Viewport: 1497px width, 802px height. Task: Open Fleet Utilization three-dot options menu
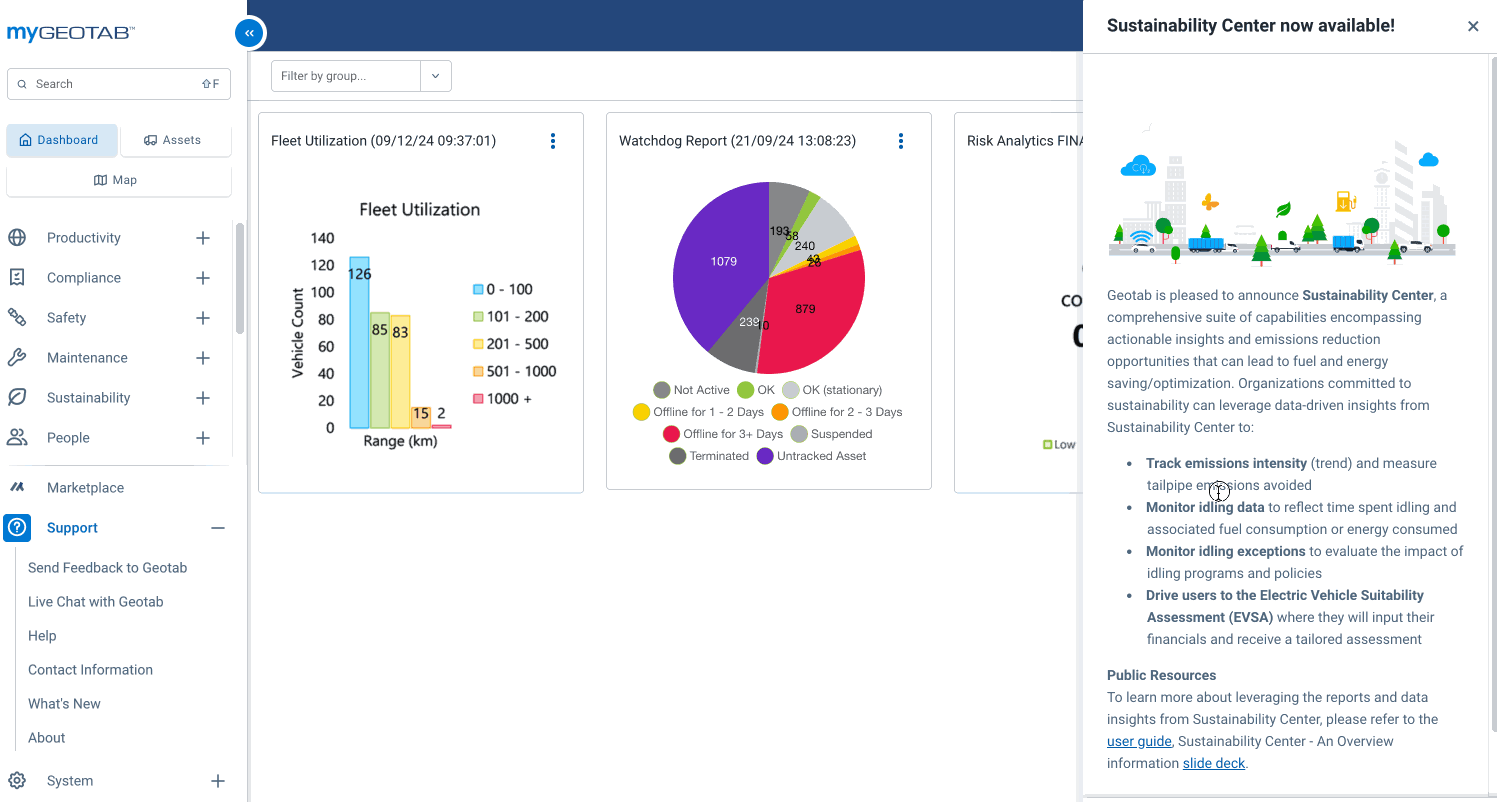(553, 141)
